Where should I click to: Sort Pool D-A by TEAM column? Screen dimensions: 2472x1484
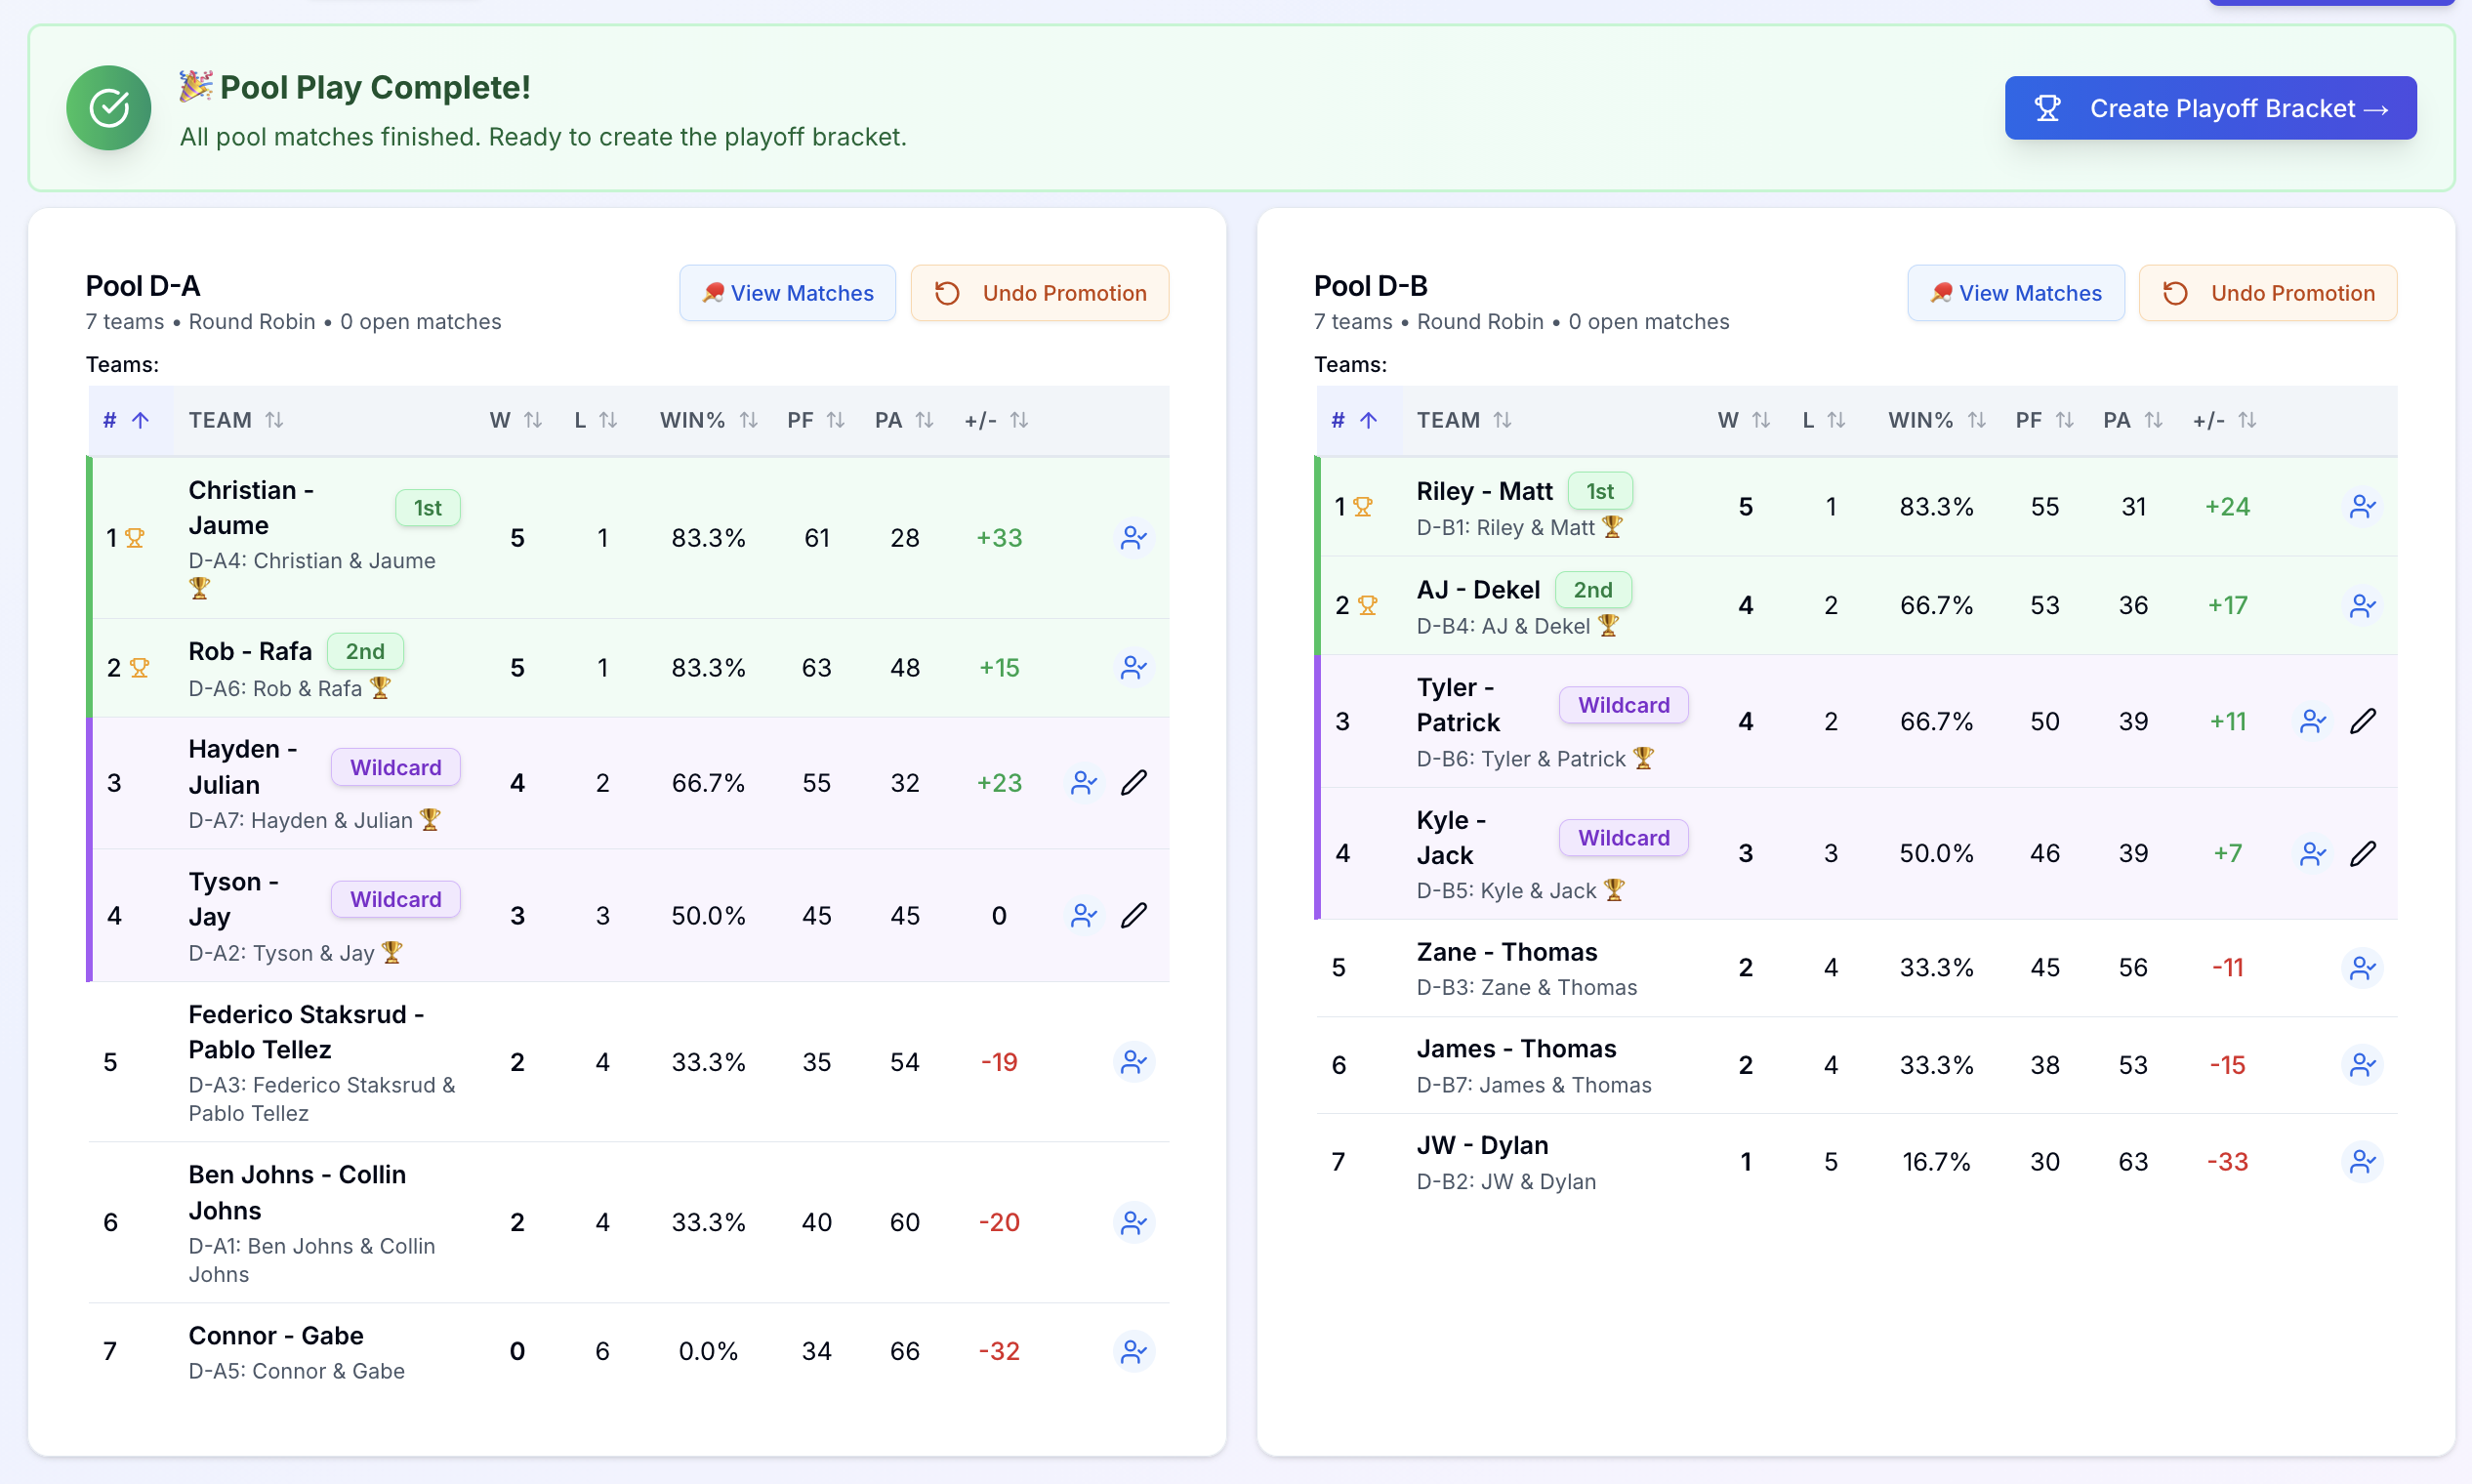tap(236, 420)
